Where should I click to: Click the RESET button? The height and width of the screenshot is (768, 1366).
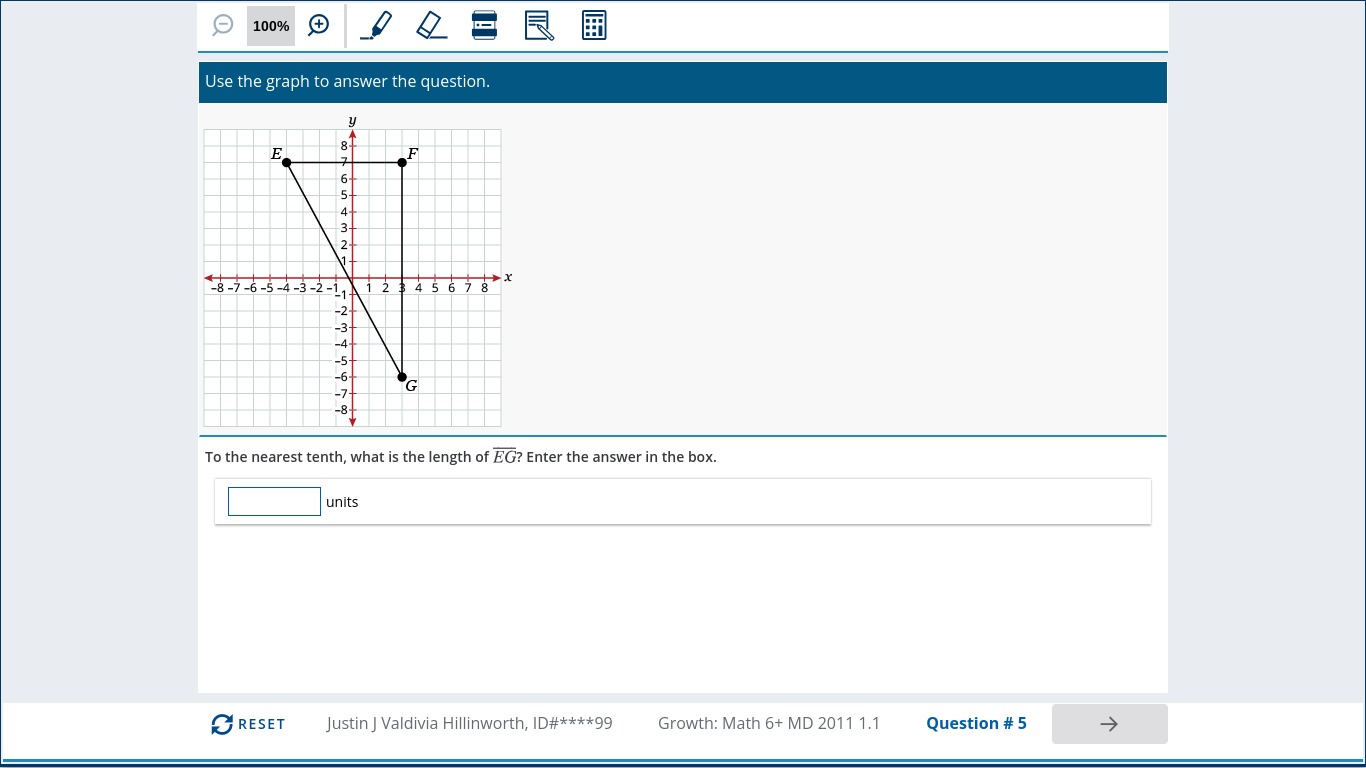(x=248, y=724)
